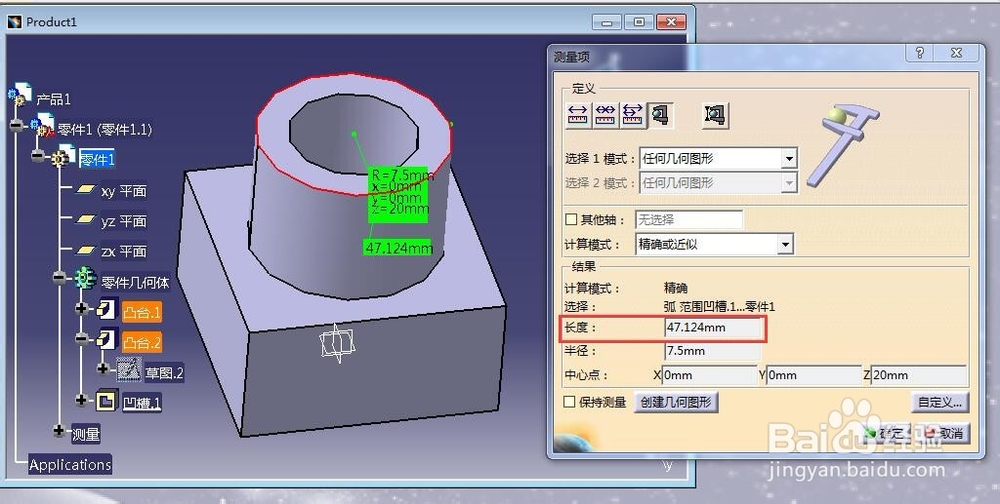Click the green 47.124mm label in viewport
The height and width of the screenshot is (504, 1000).
(x=398, y=248)
